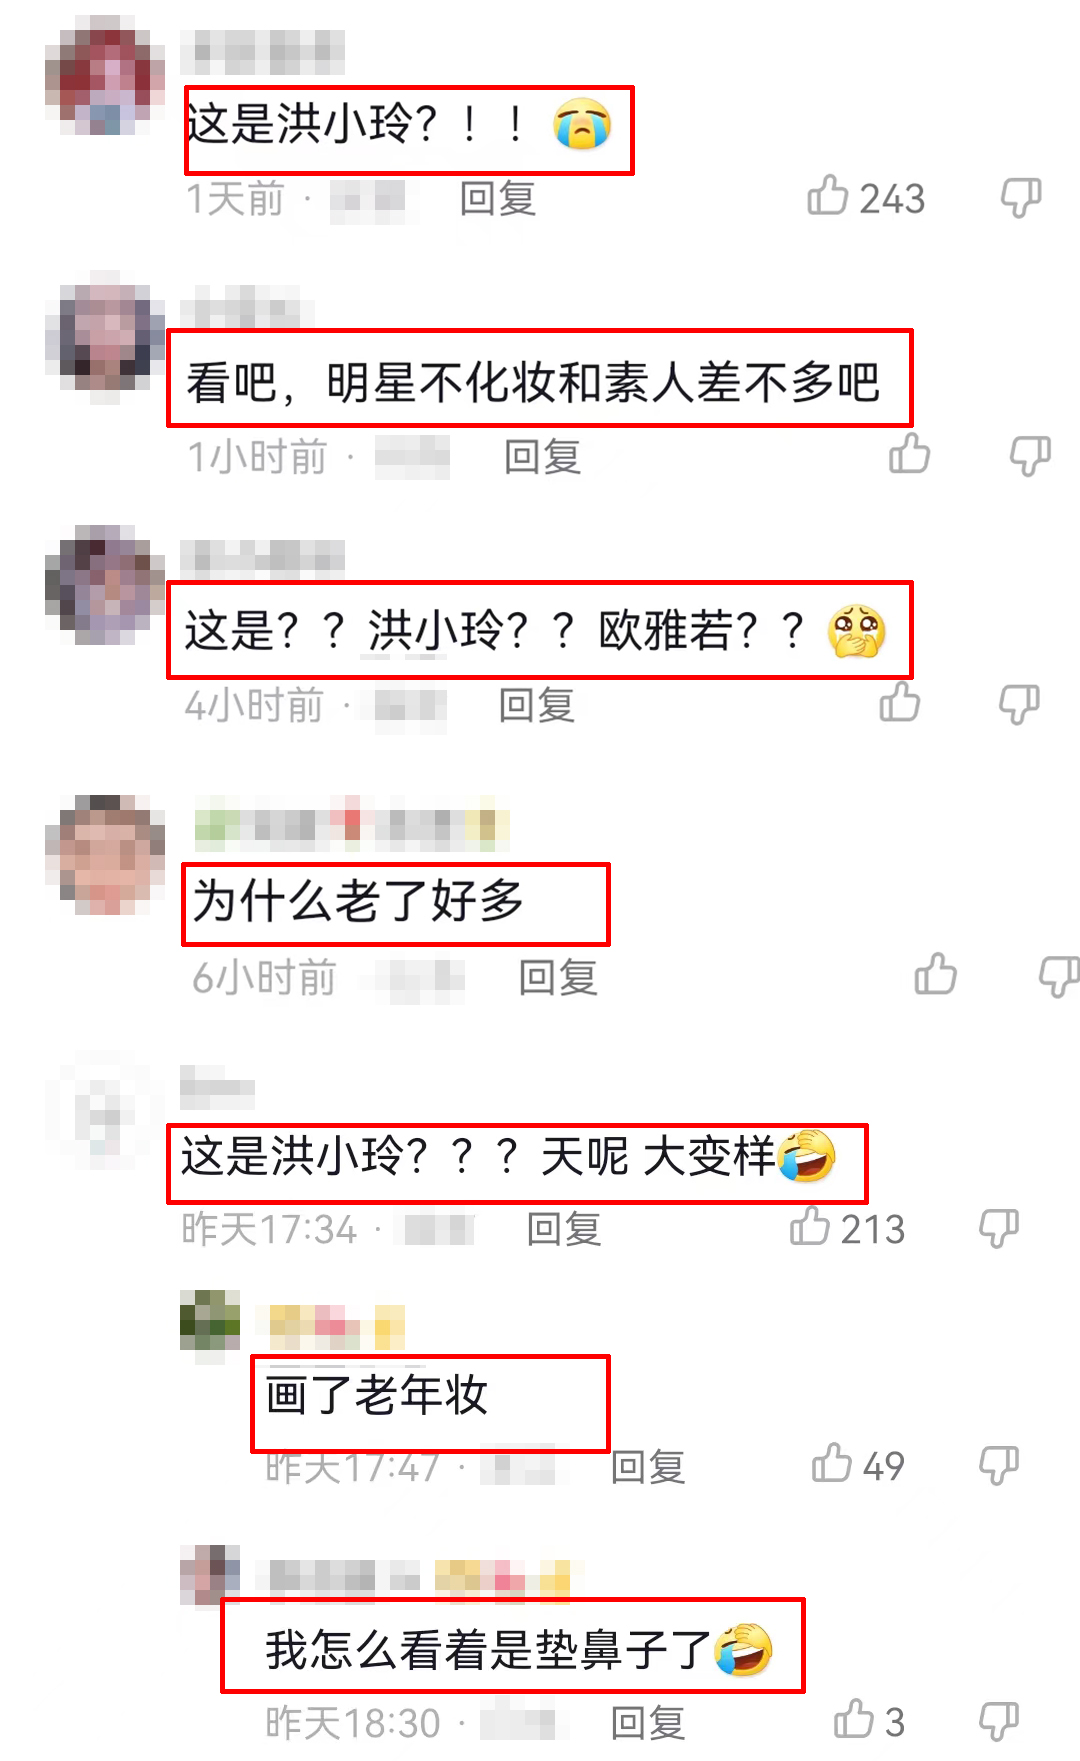
Task: Click 回复 under the comment posted 昨天17:34
Action: (x=564, y=1229)
